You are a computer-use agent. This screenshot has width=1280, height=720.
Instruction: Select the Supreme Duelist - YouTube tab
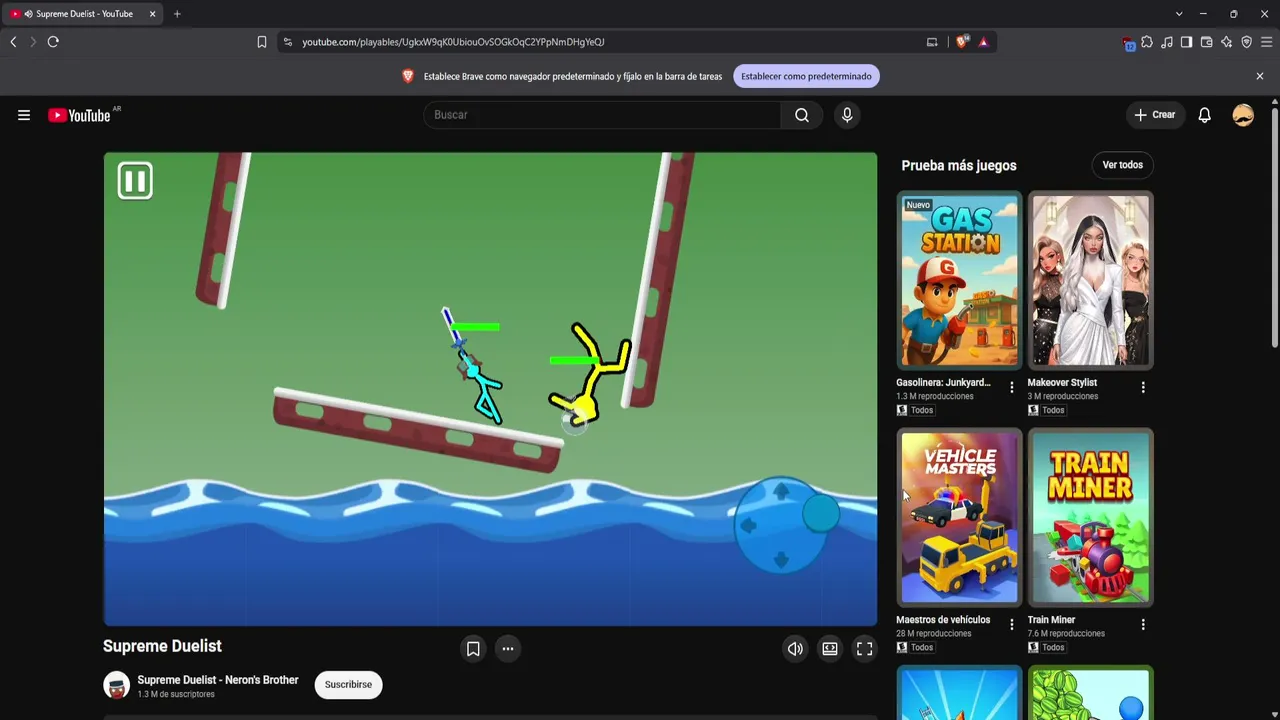coord(83,14)
